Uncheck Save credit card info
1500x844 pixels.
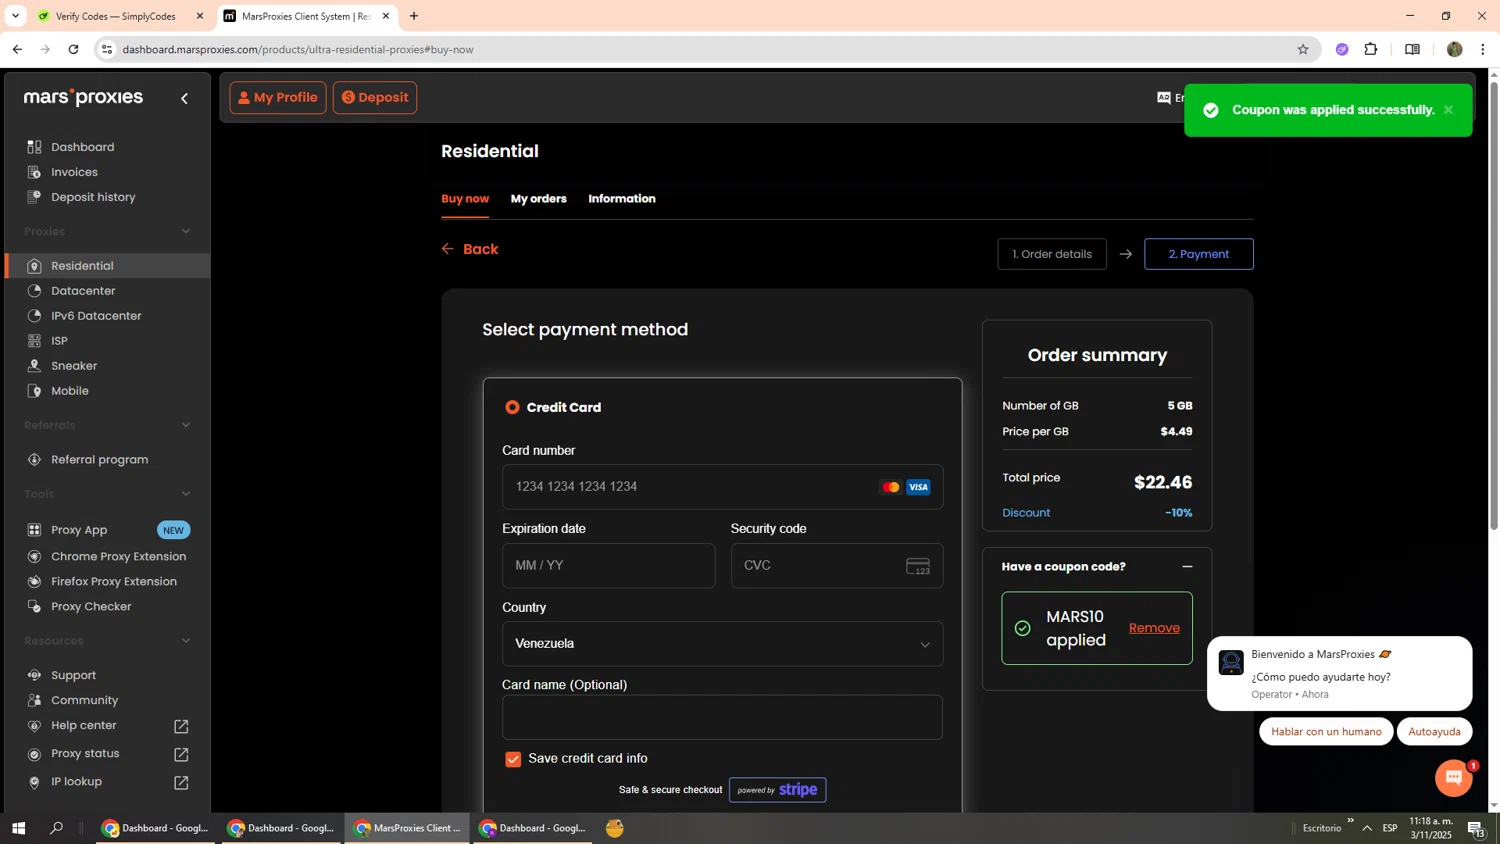tap(513, 759)
